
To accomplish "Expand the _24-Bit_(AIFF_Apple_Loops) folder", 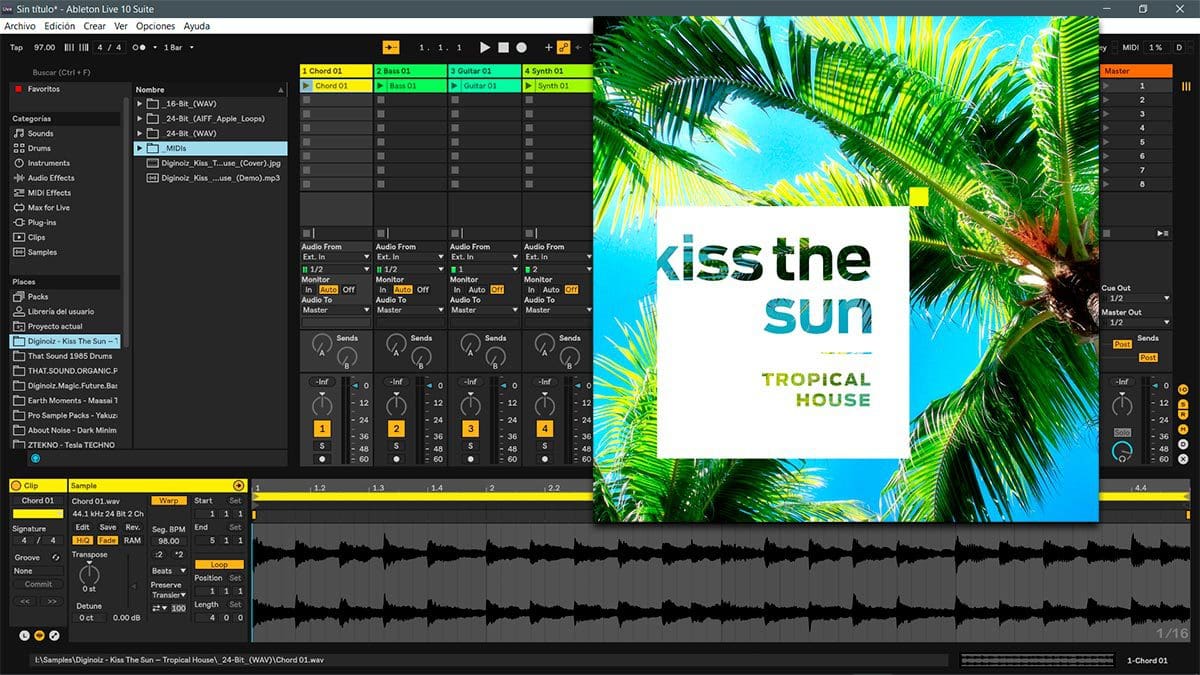I will coord(140,119).
